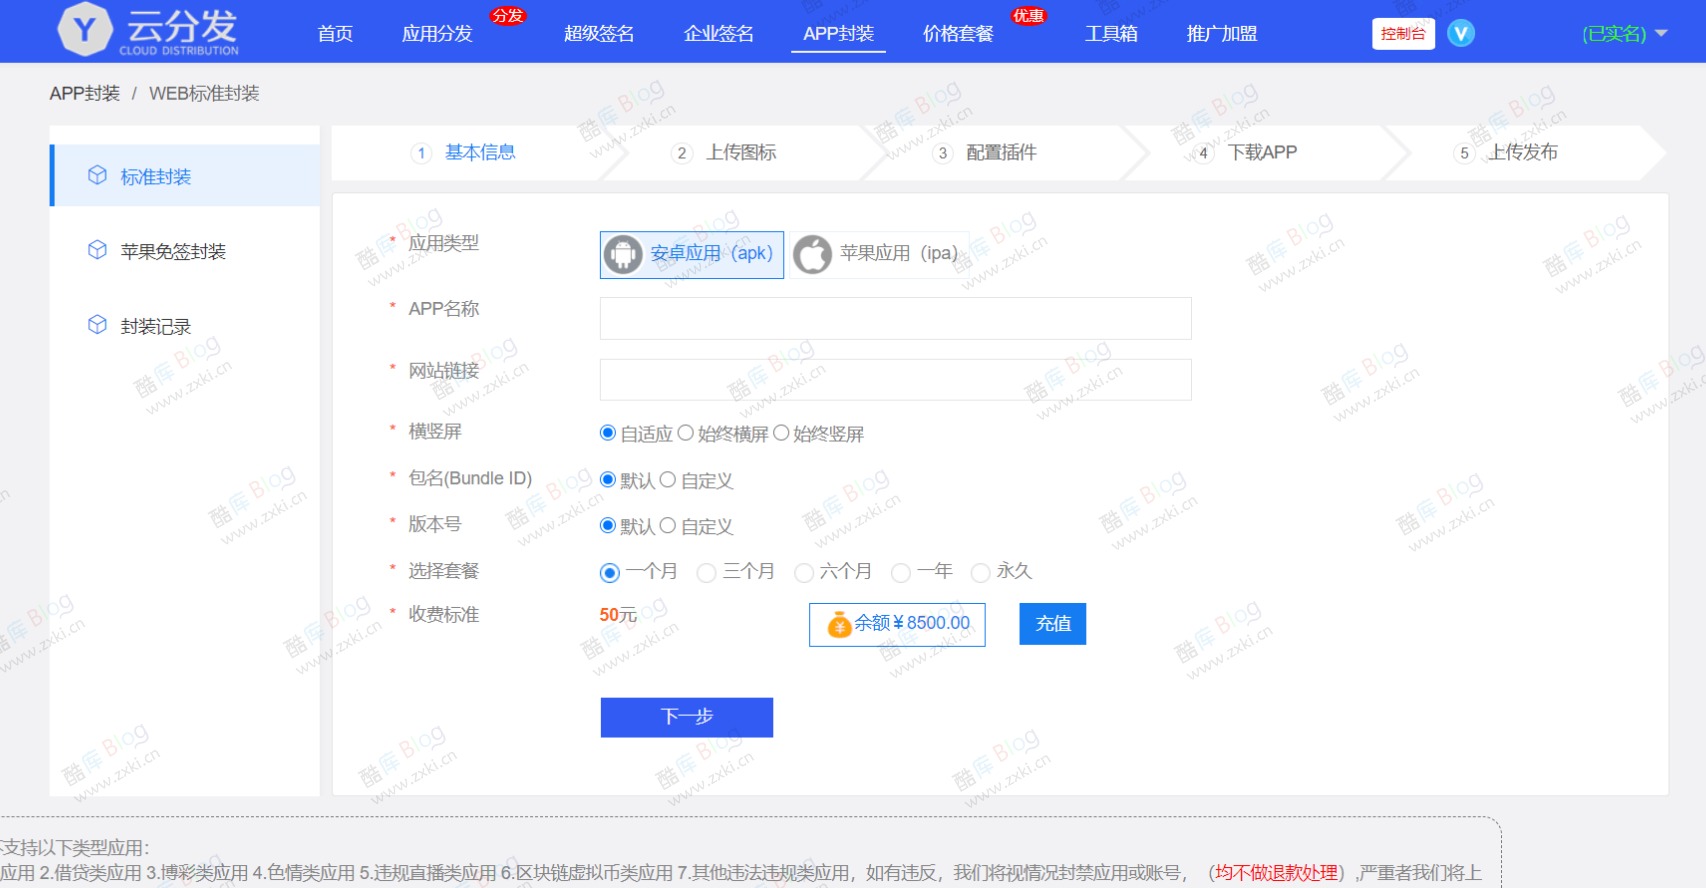Select the 永久 package
The image size is (1706, 888).
980,572
